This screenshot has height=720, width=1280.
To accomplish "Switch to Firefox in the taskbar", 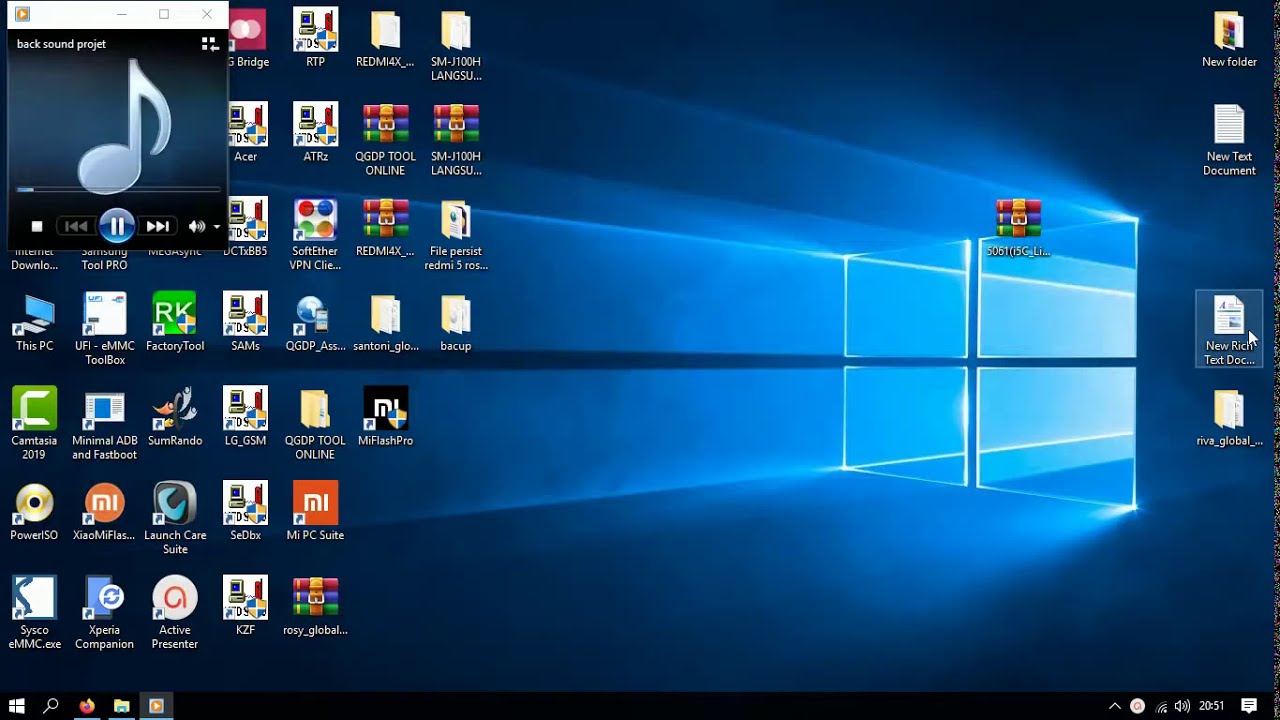I will (x=87, y=706).
